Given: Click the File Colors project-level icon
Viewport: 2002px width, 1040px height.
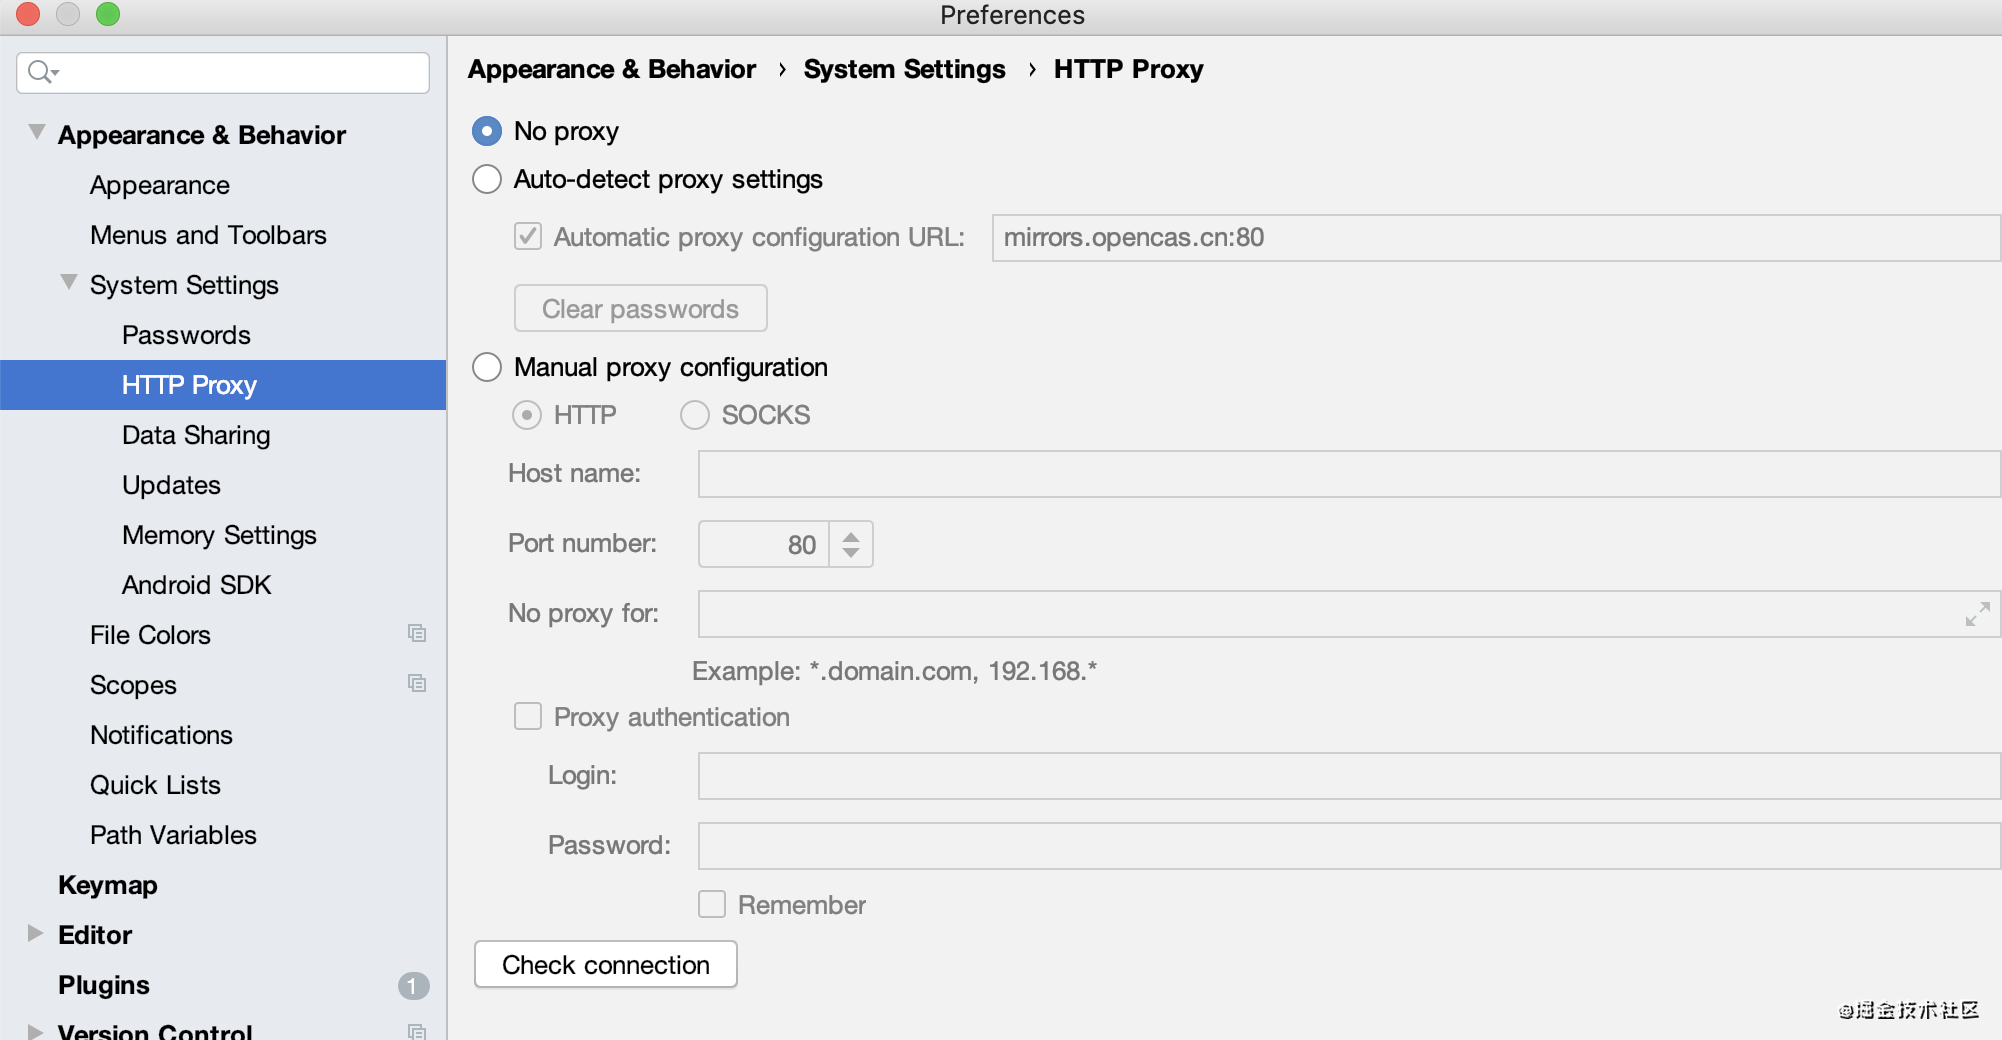Looking at the screenshot, I should [417, 634].
